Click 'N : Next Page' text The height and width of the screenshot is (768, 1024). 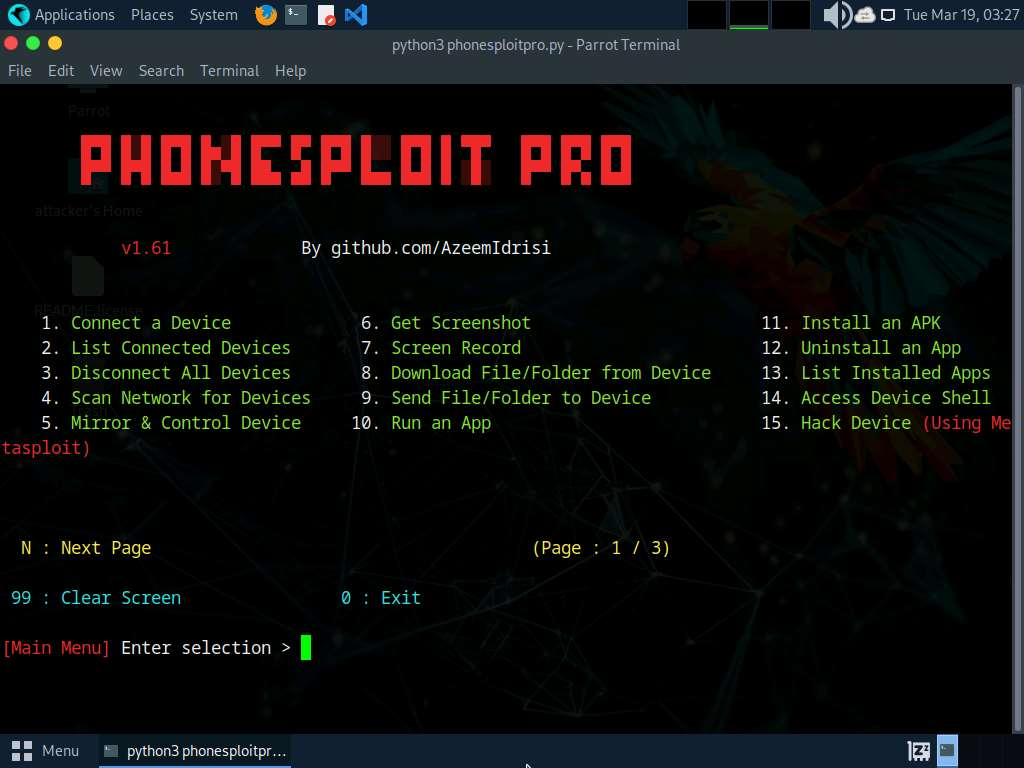tap(86, 548)
